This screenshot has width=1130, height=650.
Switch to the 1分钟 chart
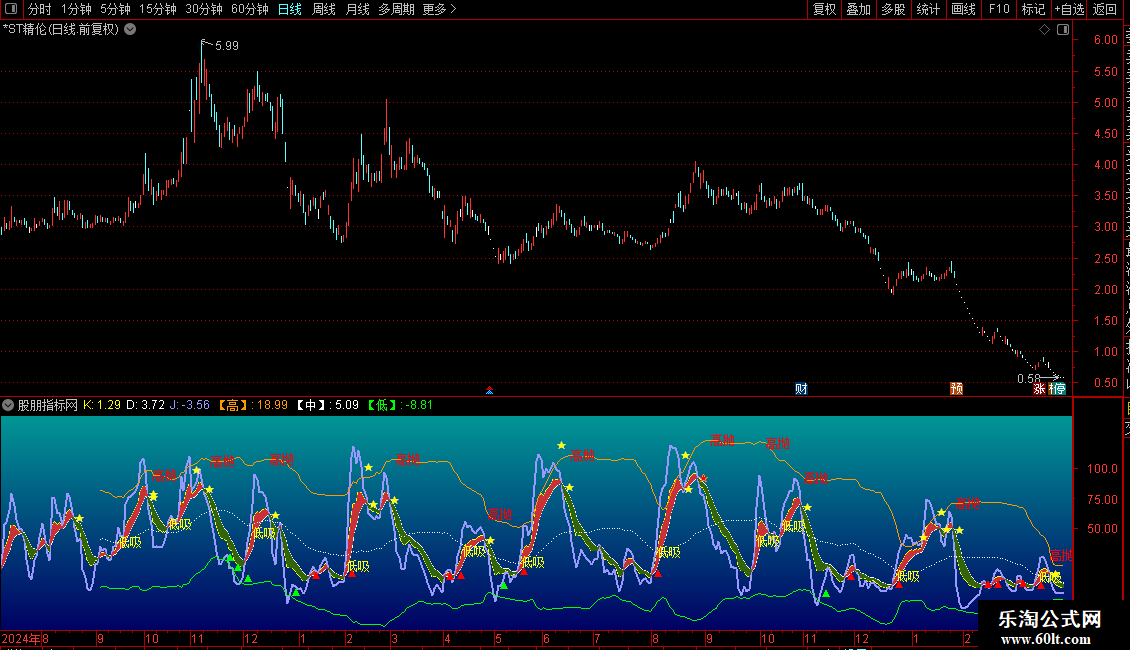76,9
